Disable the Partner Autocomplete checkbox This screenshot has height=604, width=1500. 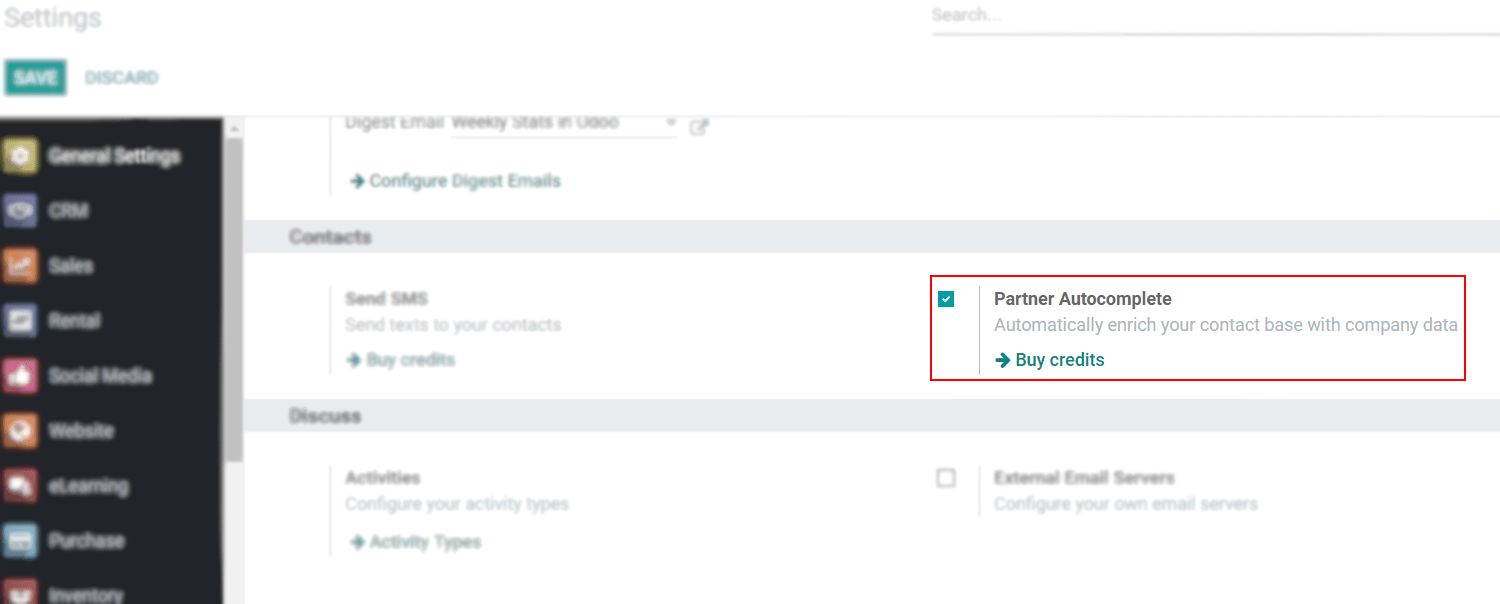click(946, 298)
